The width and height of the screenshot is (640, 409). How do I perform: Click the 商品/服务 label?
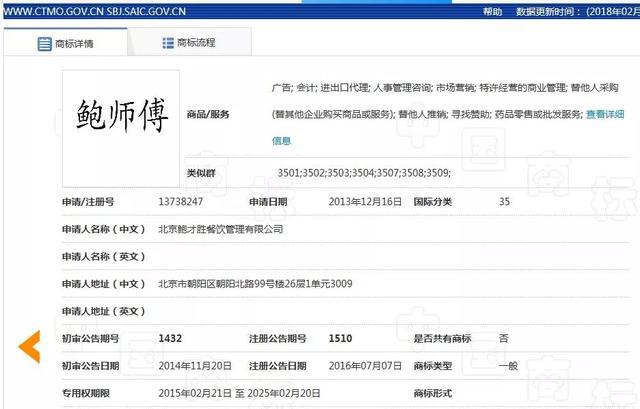208,114
